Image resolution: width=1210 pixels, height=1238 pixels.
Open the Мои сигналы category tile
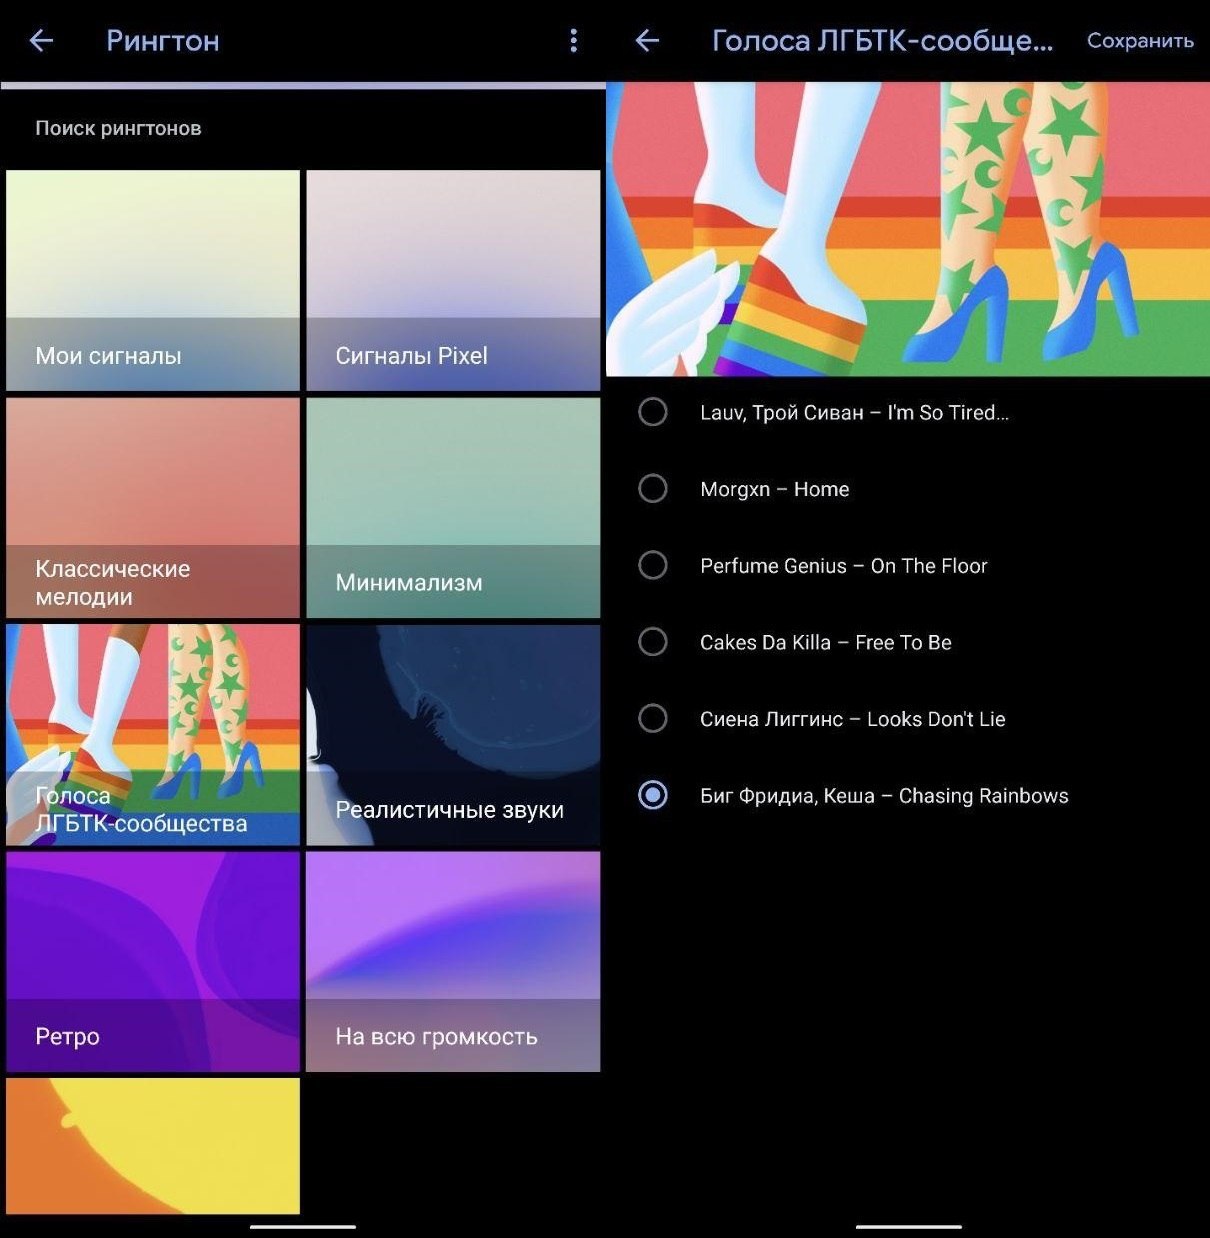tap(153, 280)
